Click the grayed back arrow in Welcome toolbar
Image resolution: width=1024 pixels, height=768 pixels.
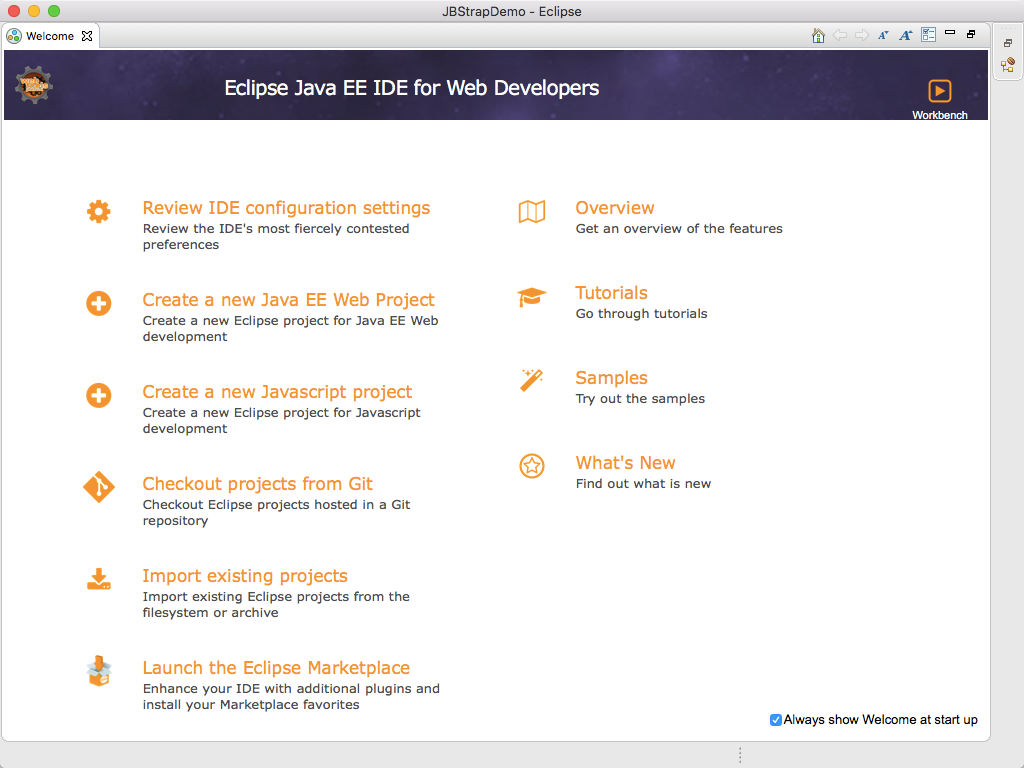(x=840, y=35)
